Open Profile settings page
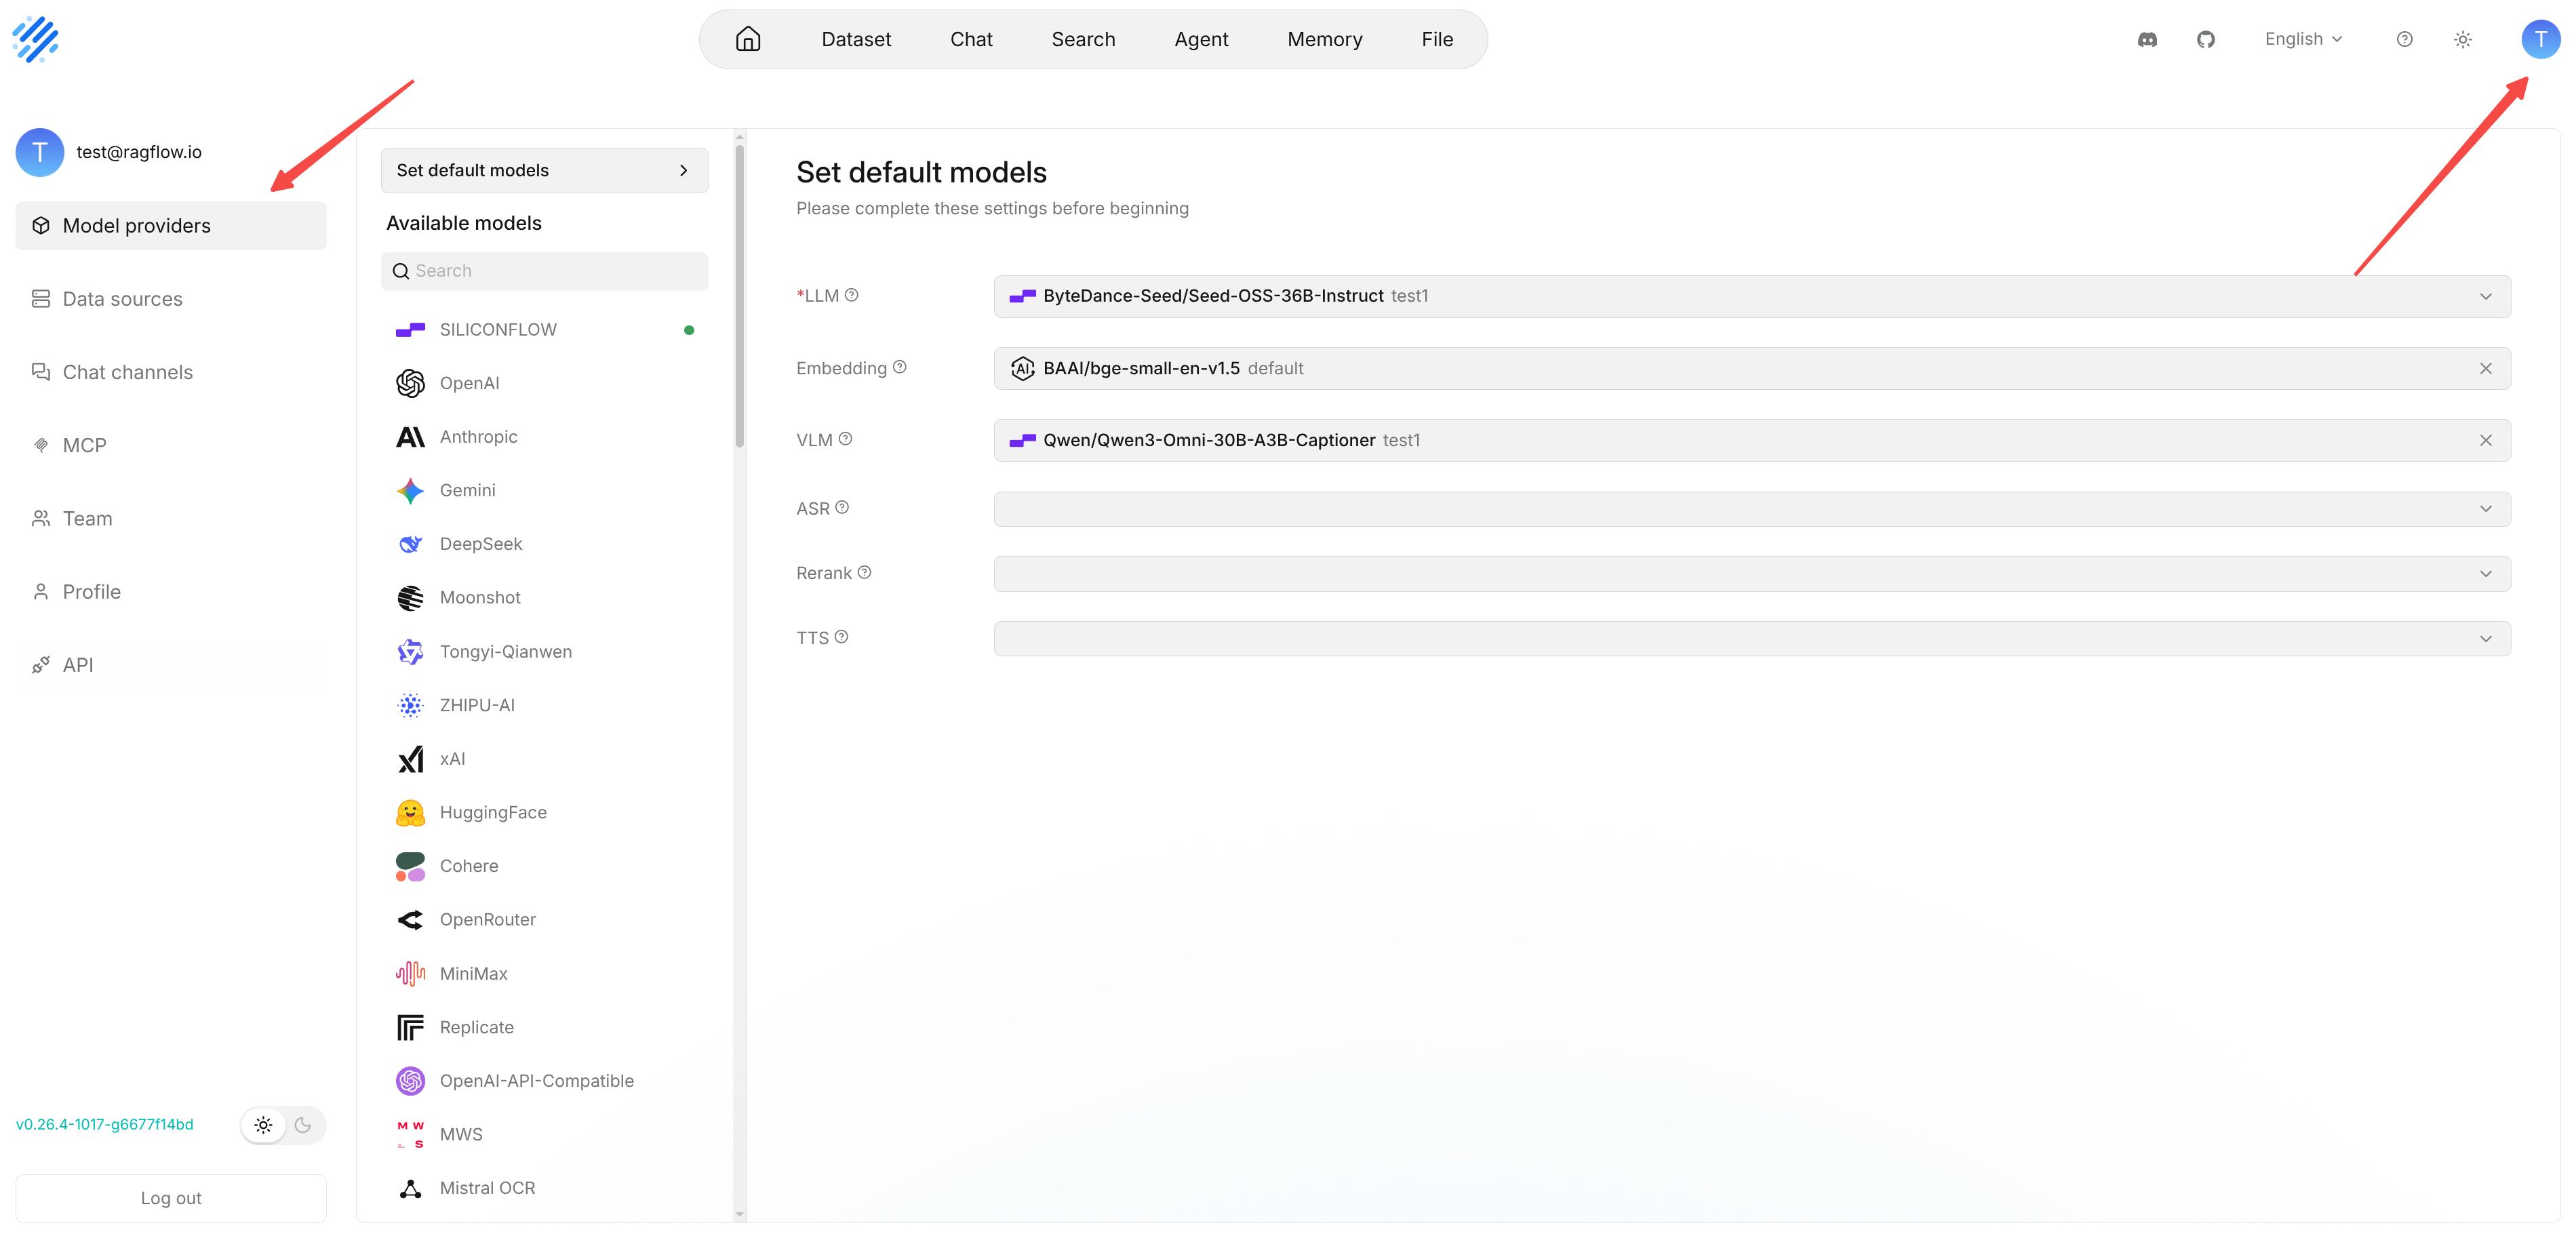2576x1236 pixels. [171, 591]
